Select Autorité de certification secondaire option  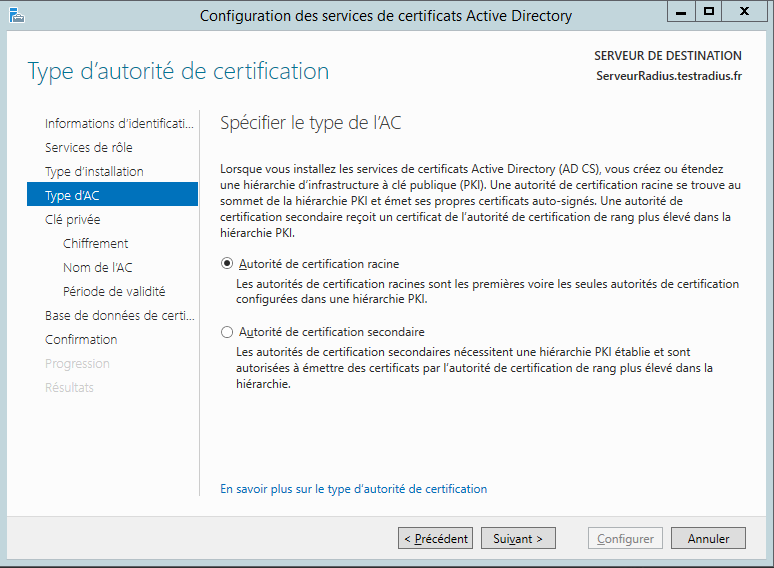(227, 332)
